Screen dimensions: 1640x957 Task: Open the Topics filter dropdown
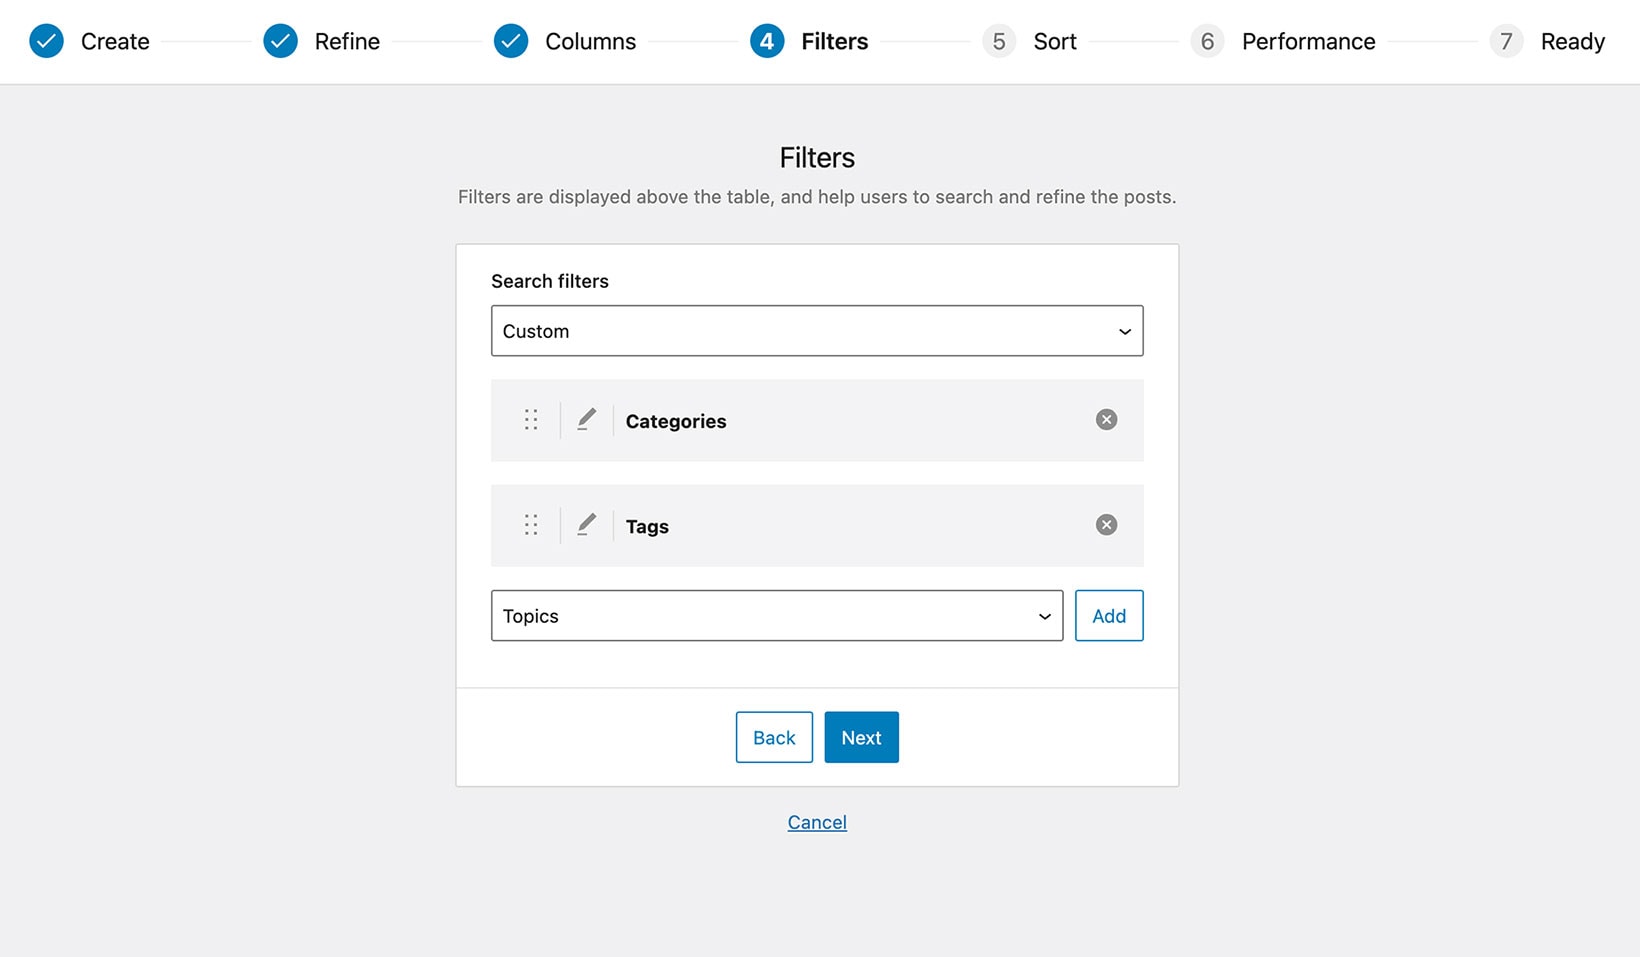(x=777, y=616)
